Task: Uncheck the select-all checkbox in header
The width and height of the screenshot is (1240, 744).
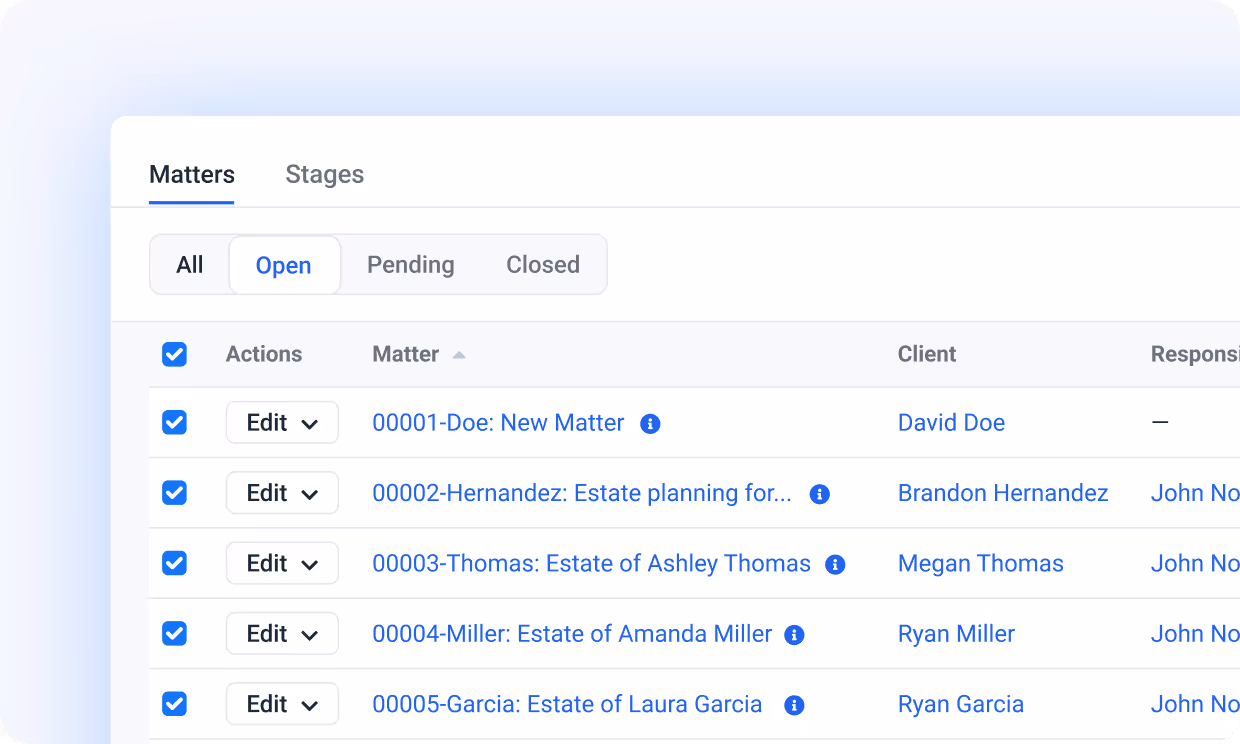Action: 174,354
